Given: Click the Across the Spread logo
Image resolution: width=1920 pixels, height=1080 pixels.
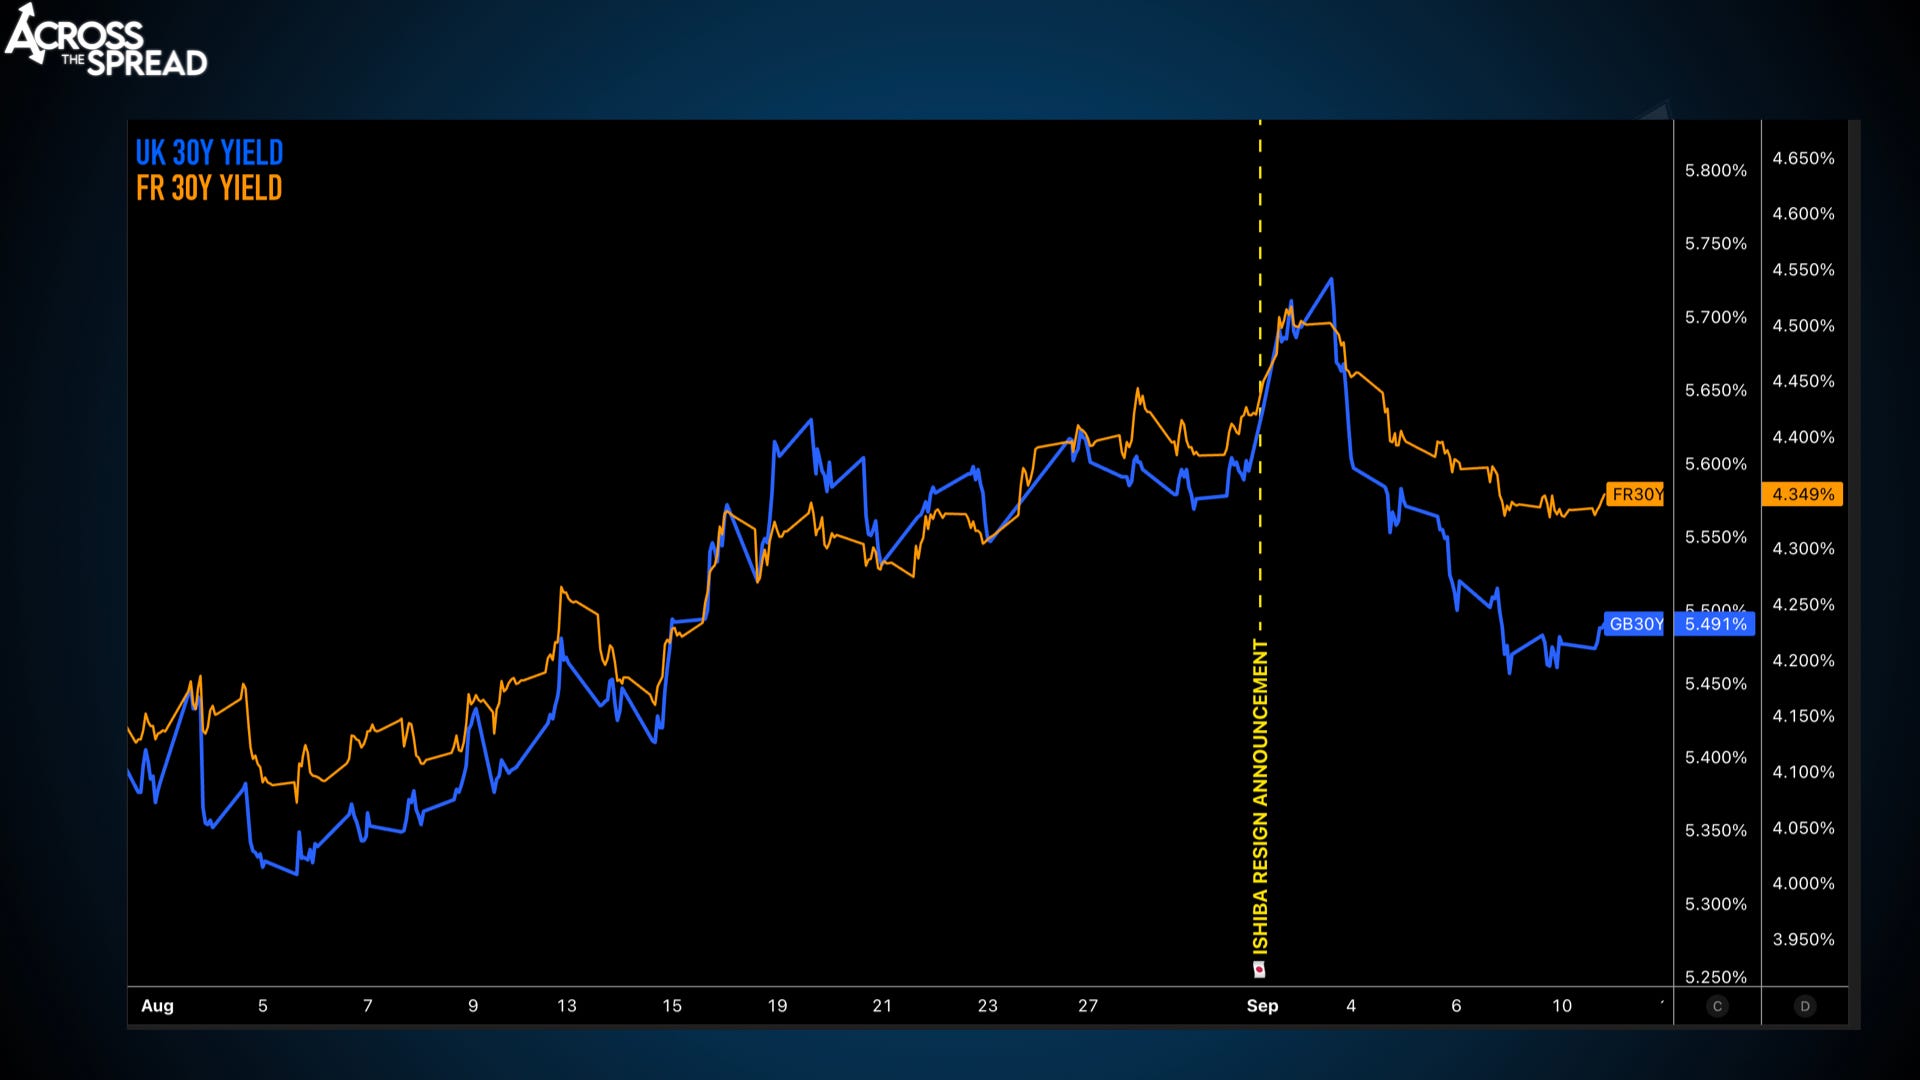Looking at the screenshot, I should (106, 42).
